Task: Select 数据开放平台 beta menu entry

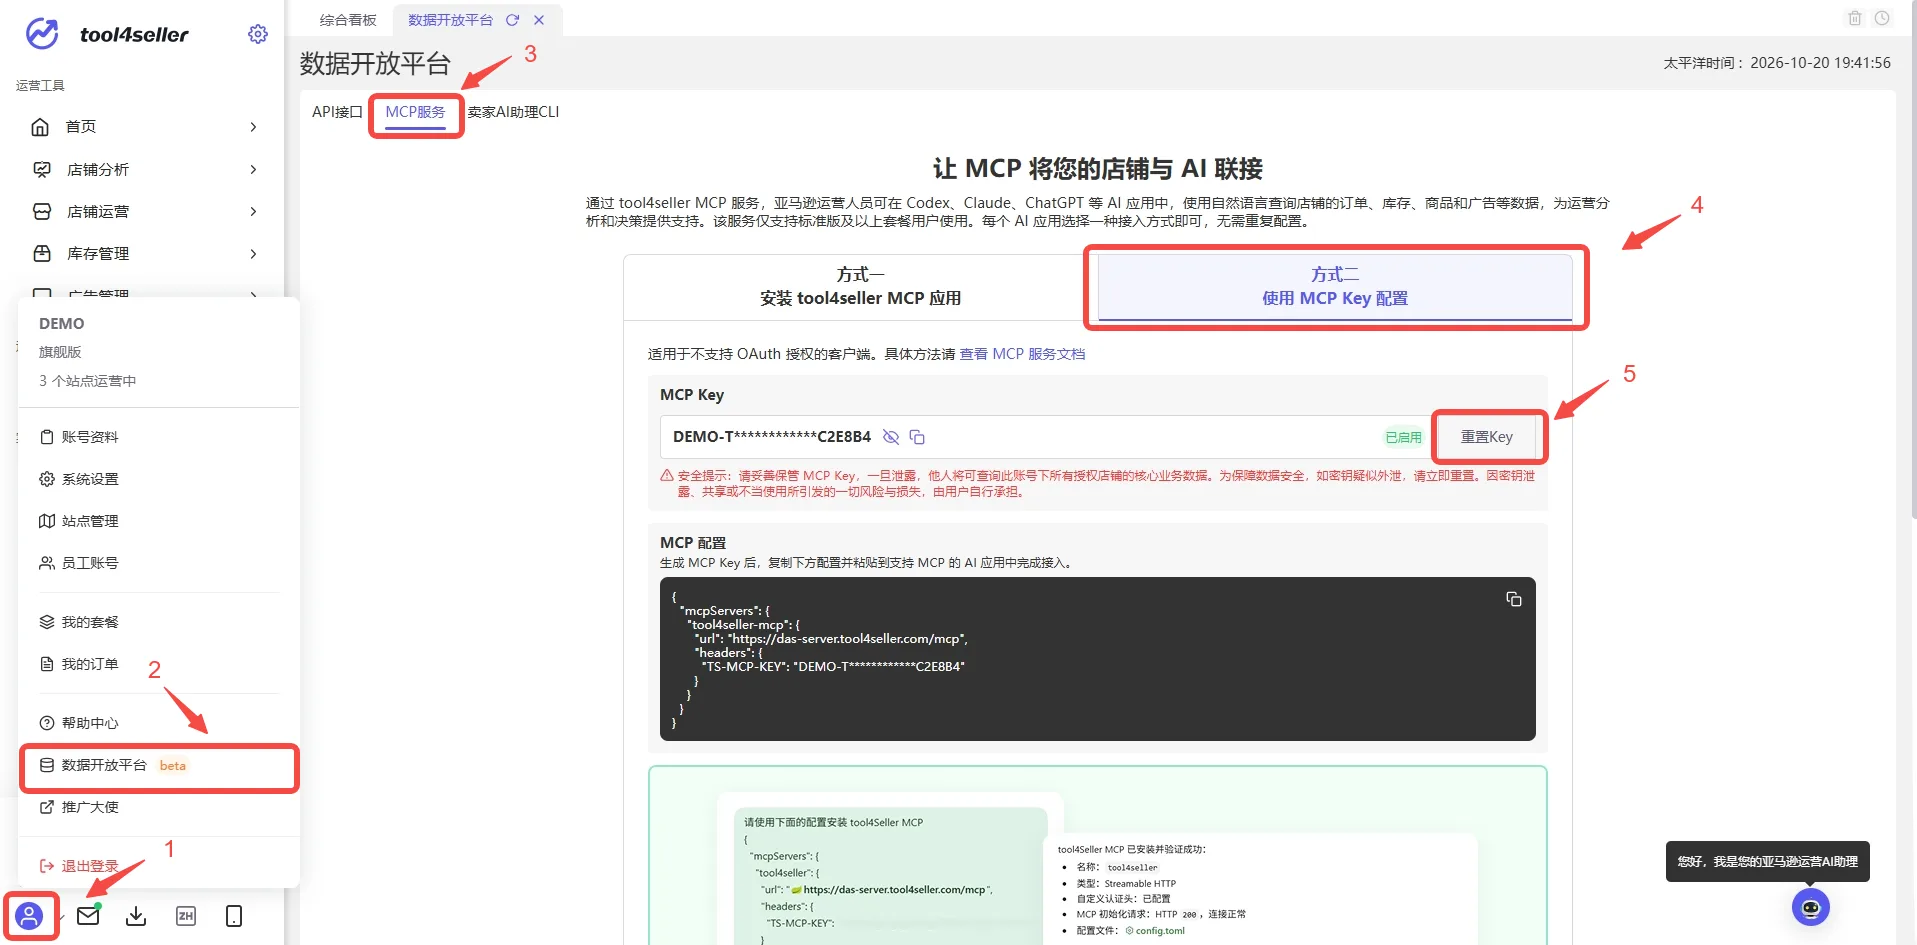Action: pyautogui.click(x=159, y=766)
